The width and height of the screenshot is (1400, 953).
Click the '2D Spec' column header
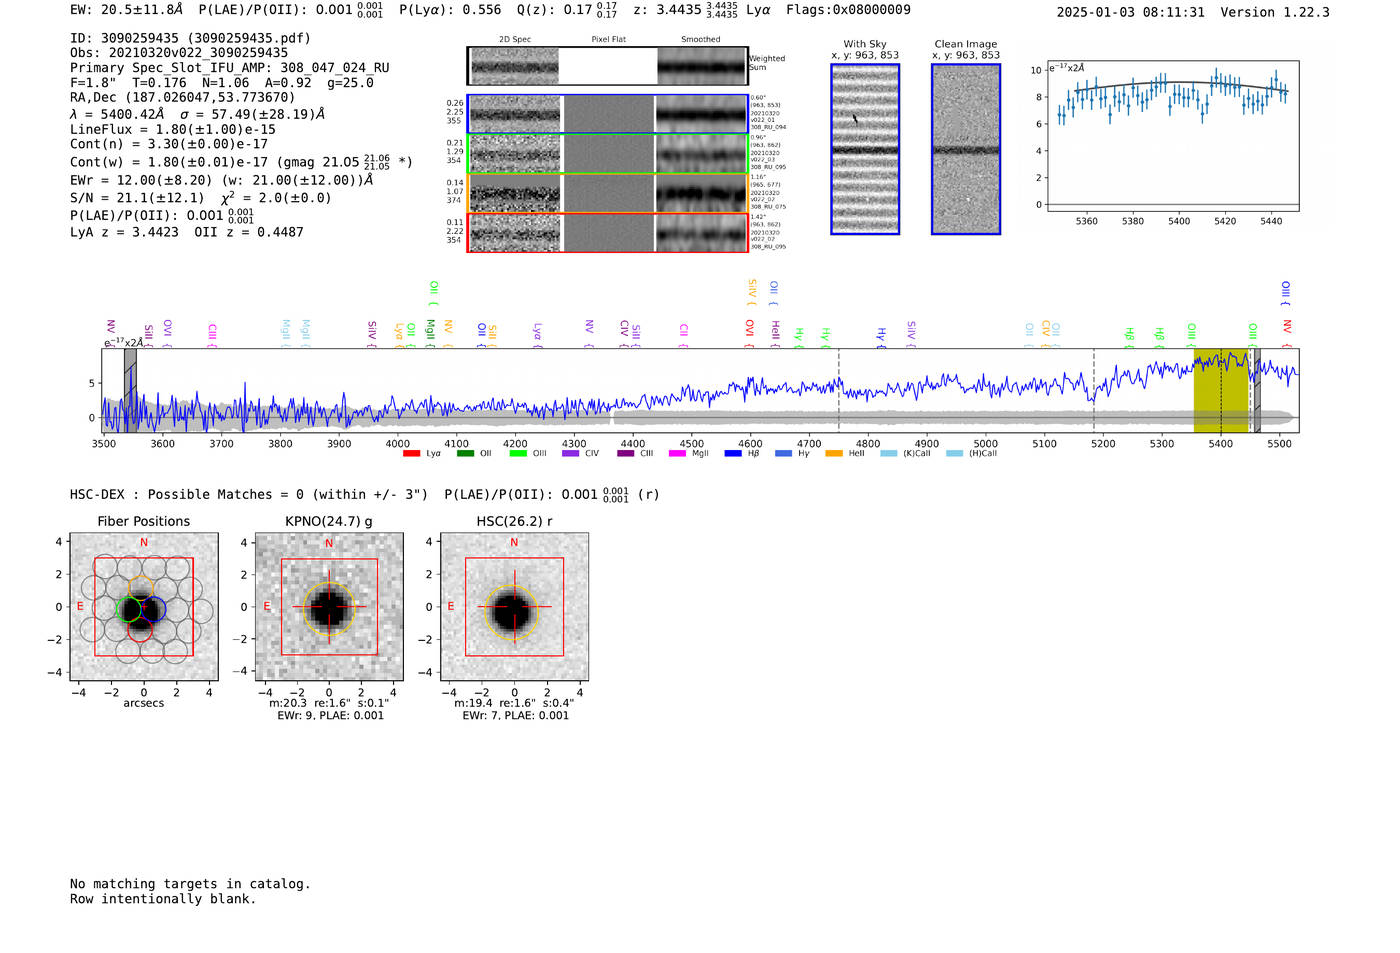(515, 40)
